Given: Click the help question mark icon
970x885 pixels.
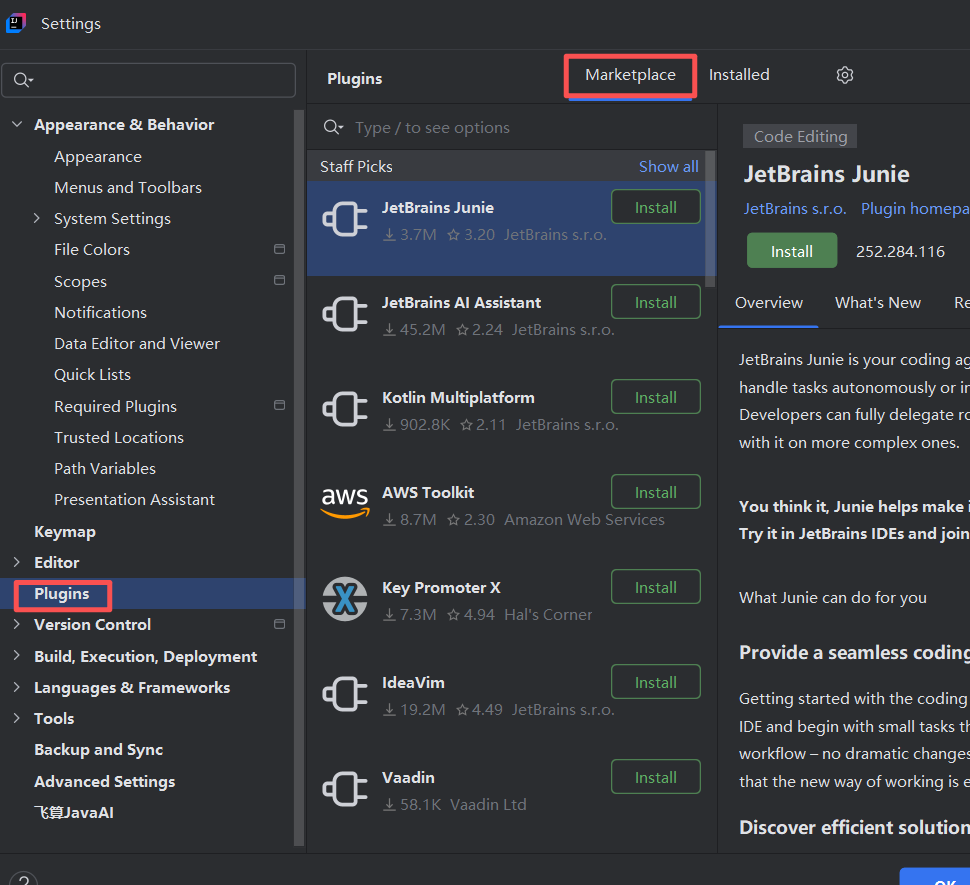Looking at the screenshot, I should pos(24,879).
